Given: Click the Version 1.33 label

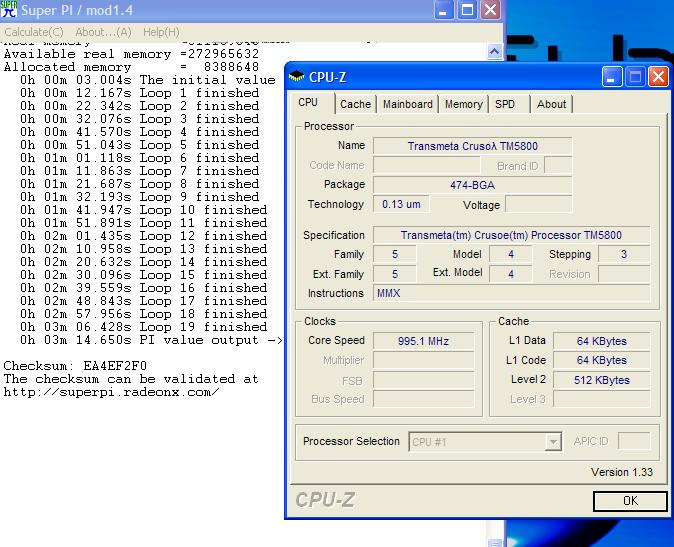Looking at the screenshot, I should click(622, 472).
